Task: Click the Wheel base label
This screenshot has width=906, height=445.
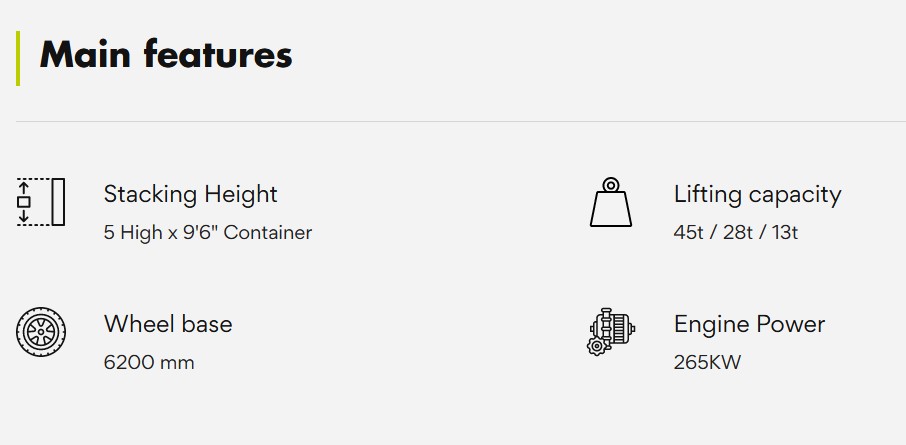Action: coord(168,324)
